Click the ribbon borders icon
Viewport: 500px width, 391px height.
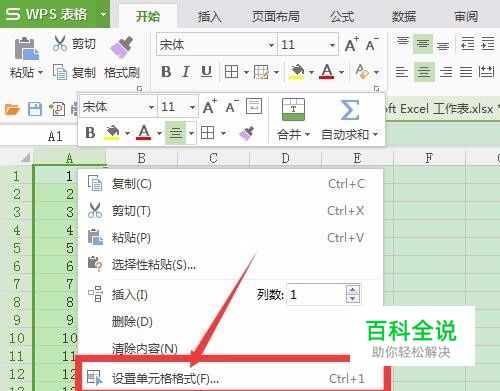[231, 72]
